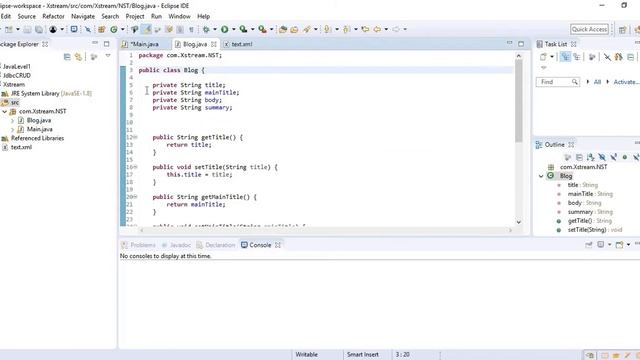Switch to the Problems tab
The image size is (640, 360).
(139, 245)
